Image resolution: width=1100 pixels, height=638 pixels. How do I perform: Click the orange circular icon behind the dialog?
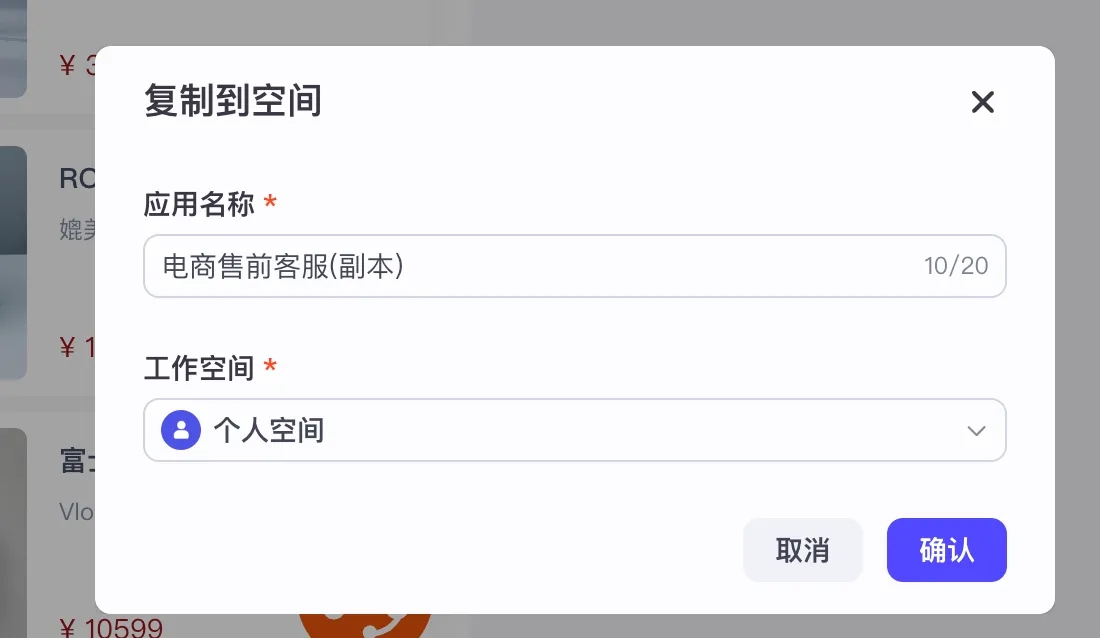point(365,624)
